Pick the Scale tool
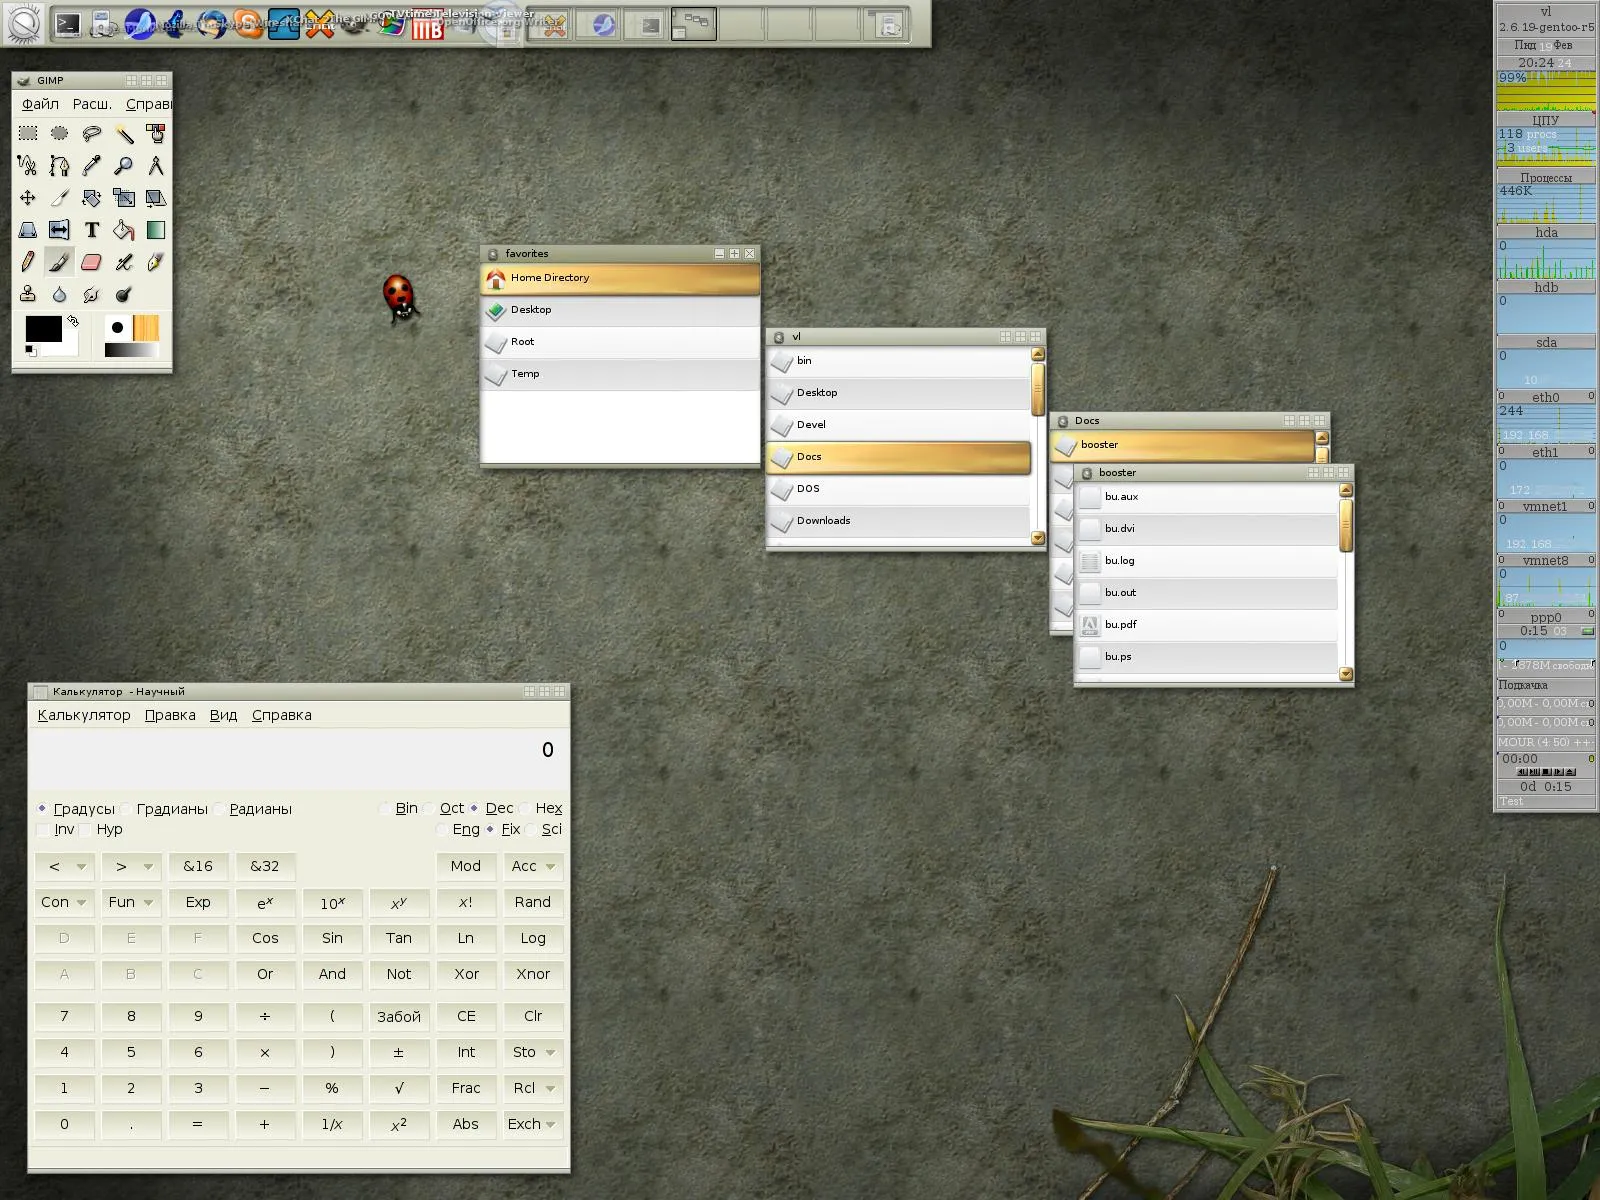 pyautogui.click(x=124, y=198)
